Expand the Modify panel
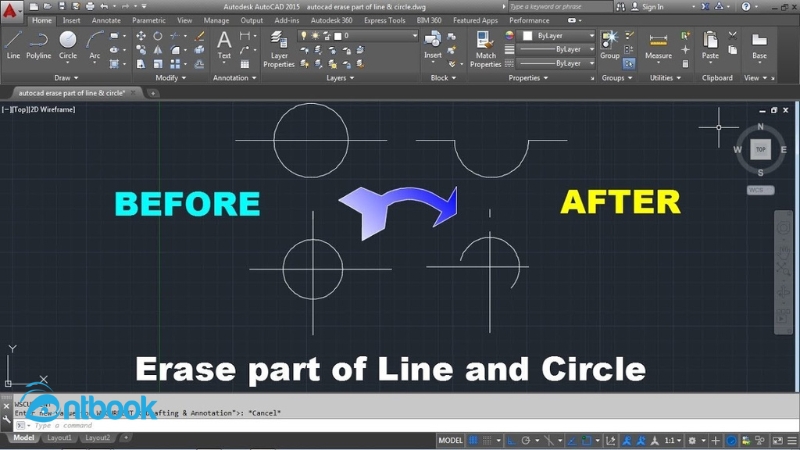This screenshot has width=800, height=450. 170,78
